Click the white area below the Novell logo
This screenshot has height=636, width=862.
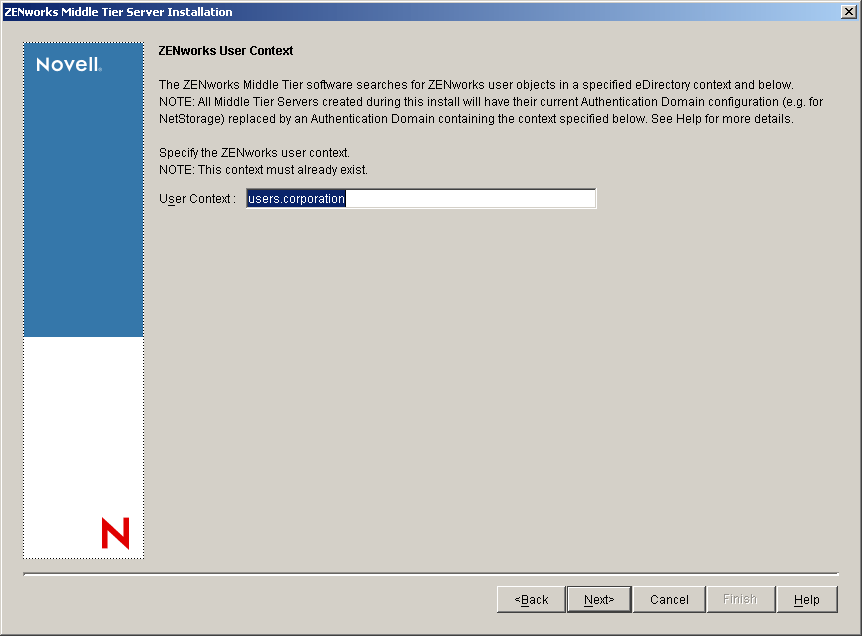[83, 430]
